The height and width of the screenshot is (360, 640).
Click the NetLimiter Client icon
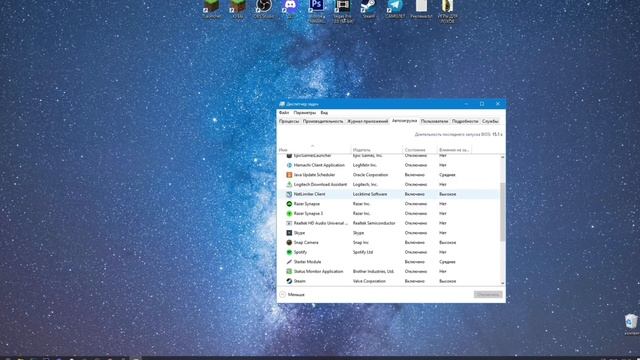289,194
